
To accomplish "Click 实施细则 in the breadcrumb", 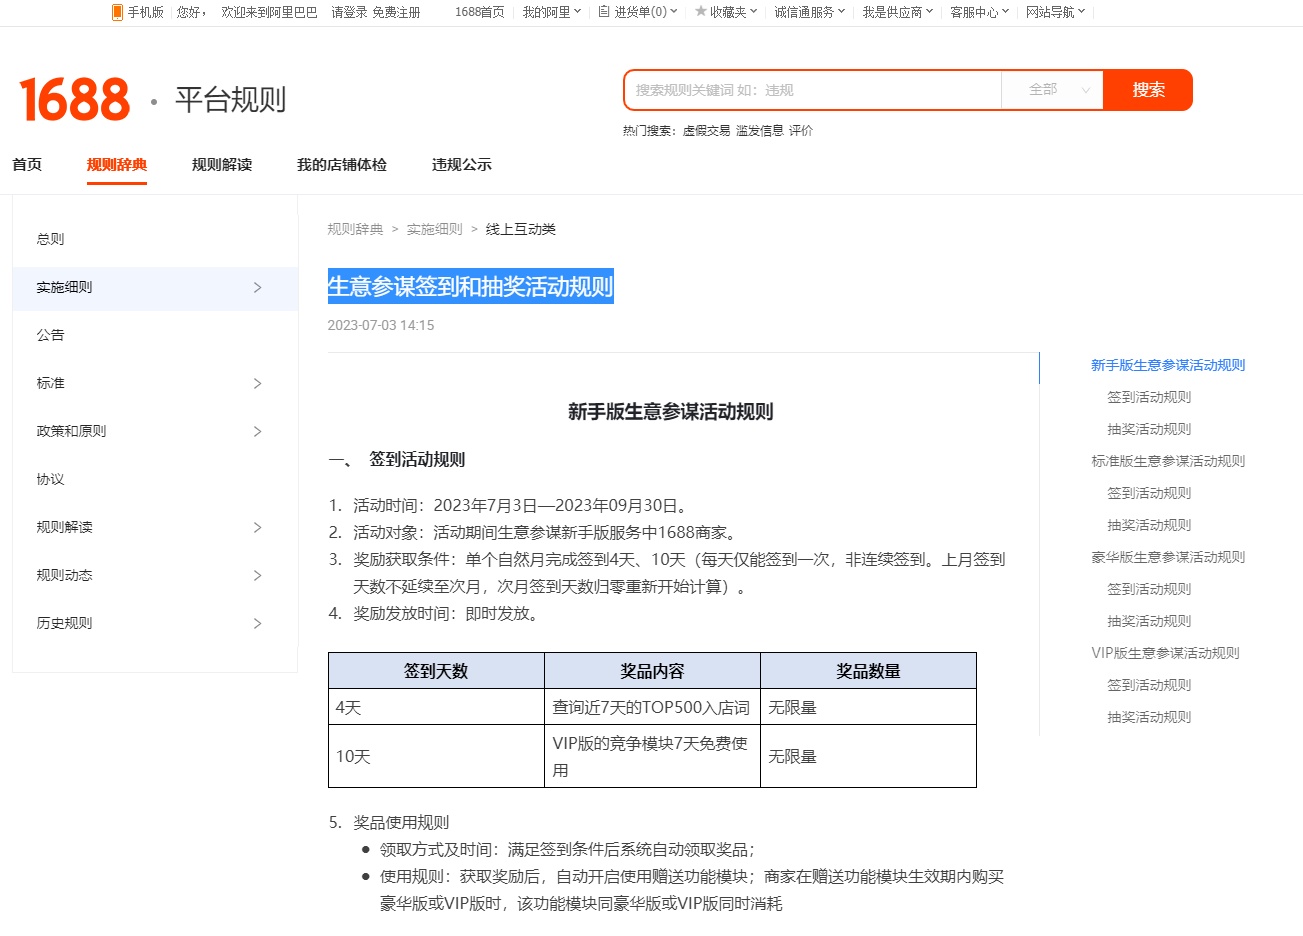I will (435, 229).
